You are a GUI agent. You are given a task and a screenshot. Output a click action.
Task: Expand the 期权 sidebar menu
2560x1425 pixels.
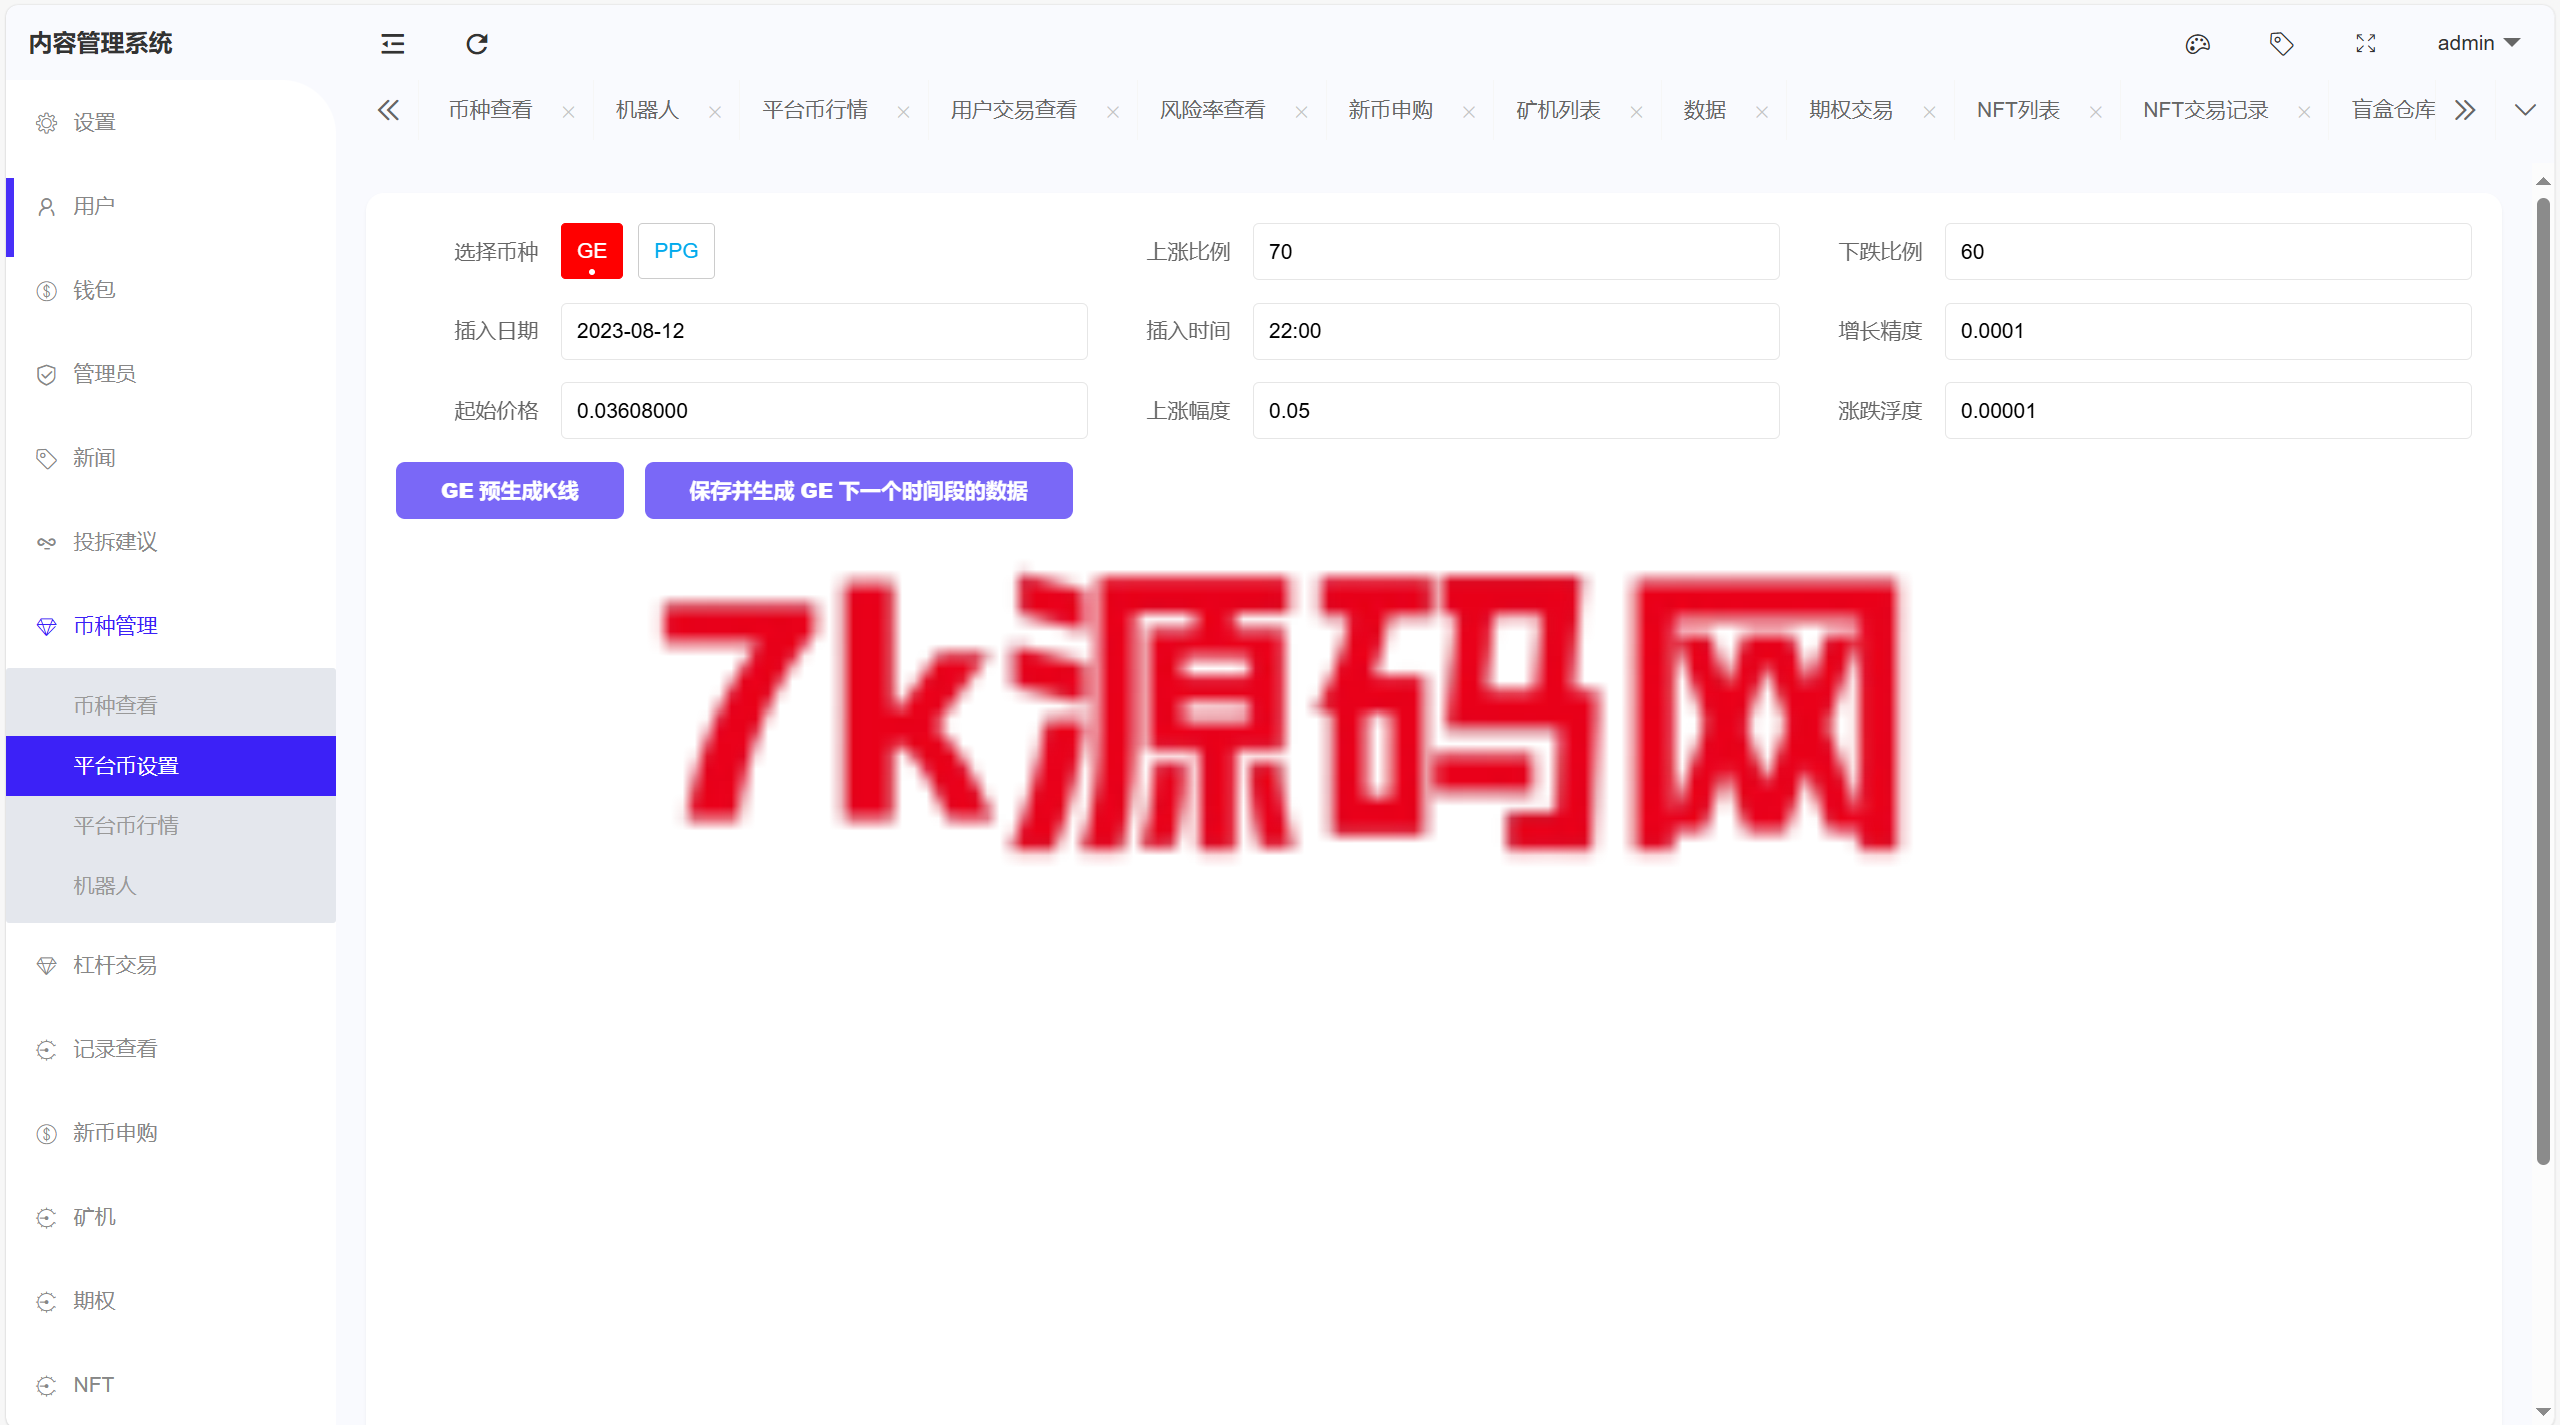click(171, 1301)
